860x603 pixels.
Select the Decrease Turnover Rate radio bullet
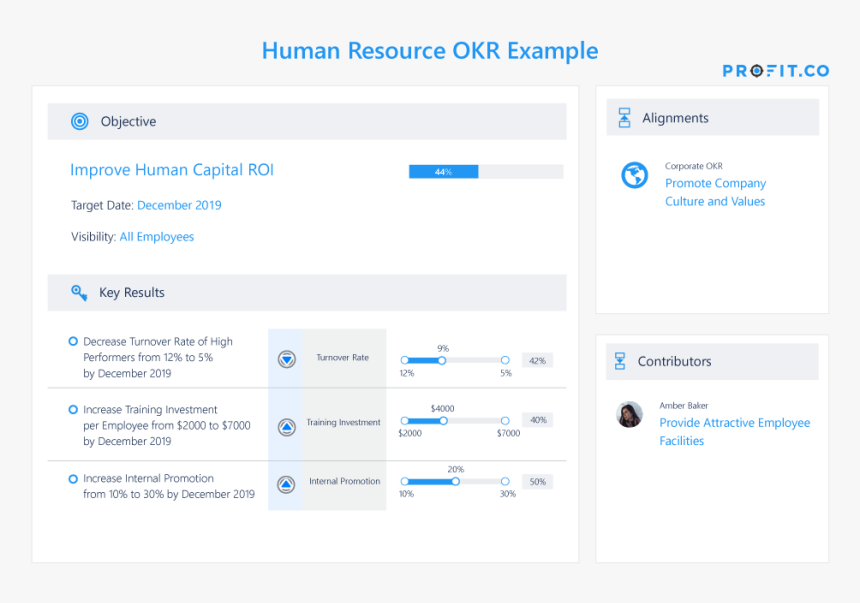tap(73, 342)
